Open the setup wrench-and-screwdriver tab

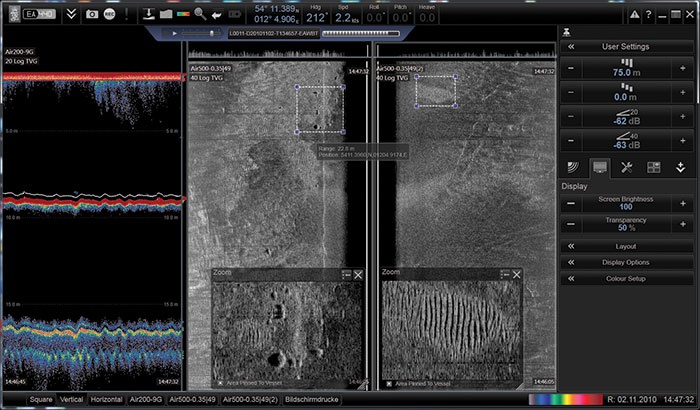pyautogui.click(x=626, y=167)
